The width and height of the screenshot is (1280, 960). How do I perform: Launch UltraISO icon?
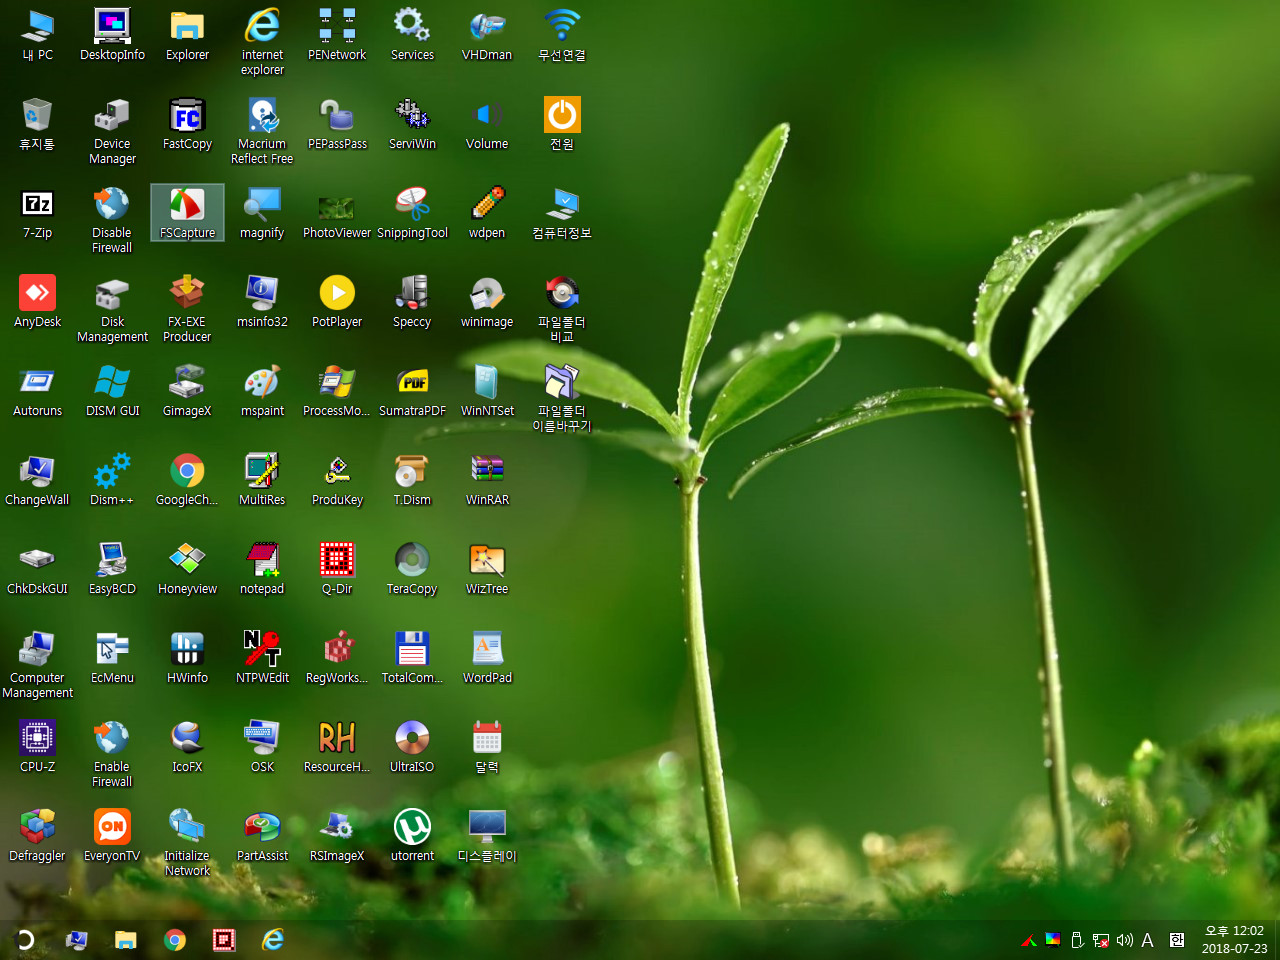coord(412,747)
